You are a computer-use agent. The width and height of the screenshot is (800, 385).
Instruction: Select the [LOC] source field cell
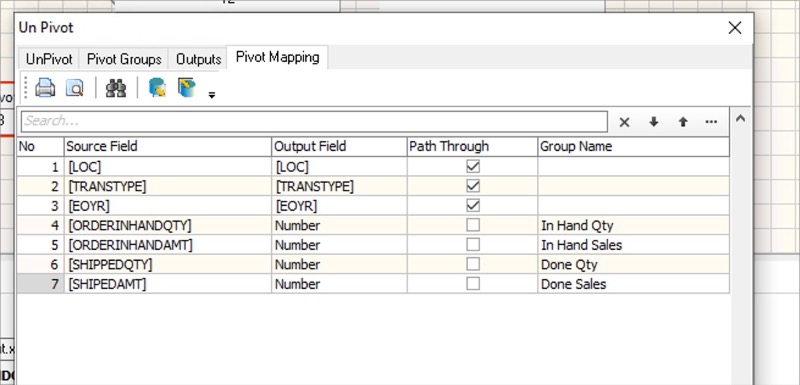coord(168,167)
